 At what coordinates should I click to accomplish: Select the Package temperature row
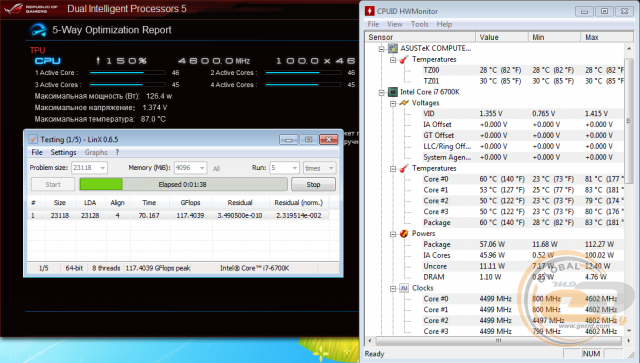[523, 223]
